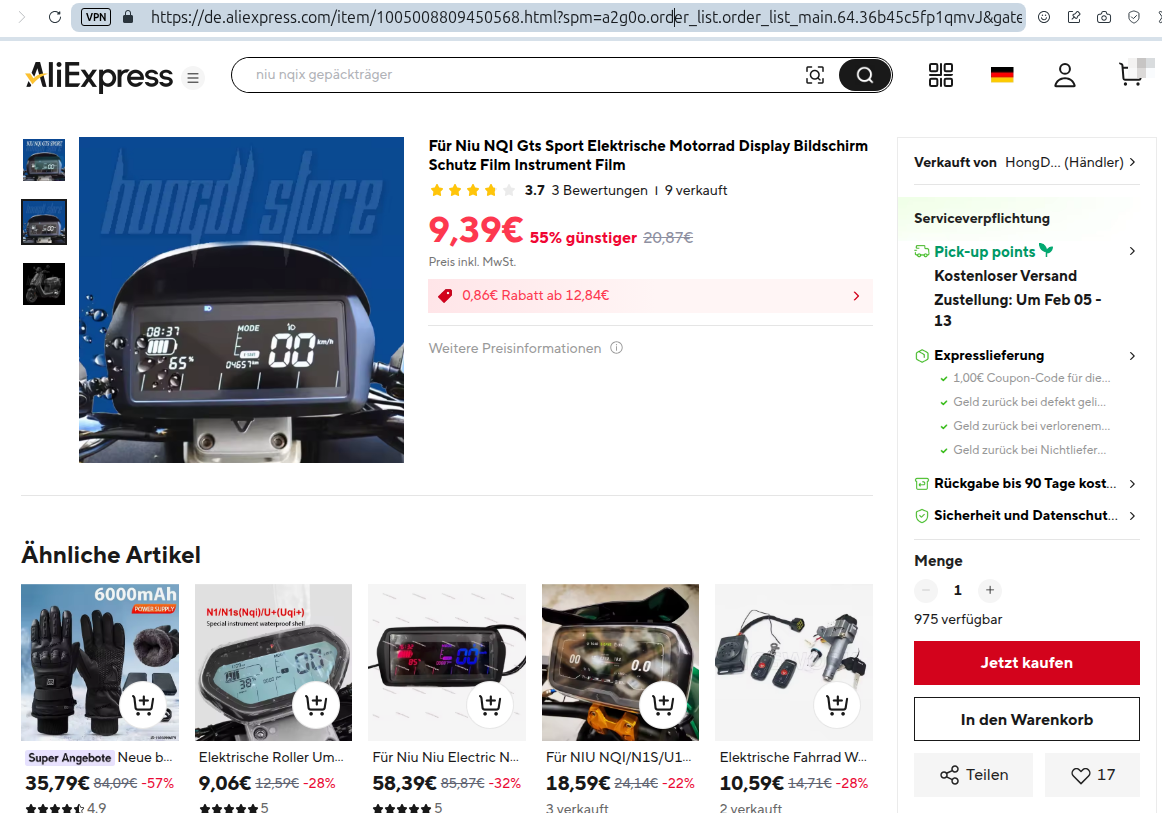Open the shopping cart icon
The image size is (1162, 813).
pos(1130,75)
